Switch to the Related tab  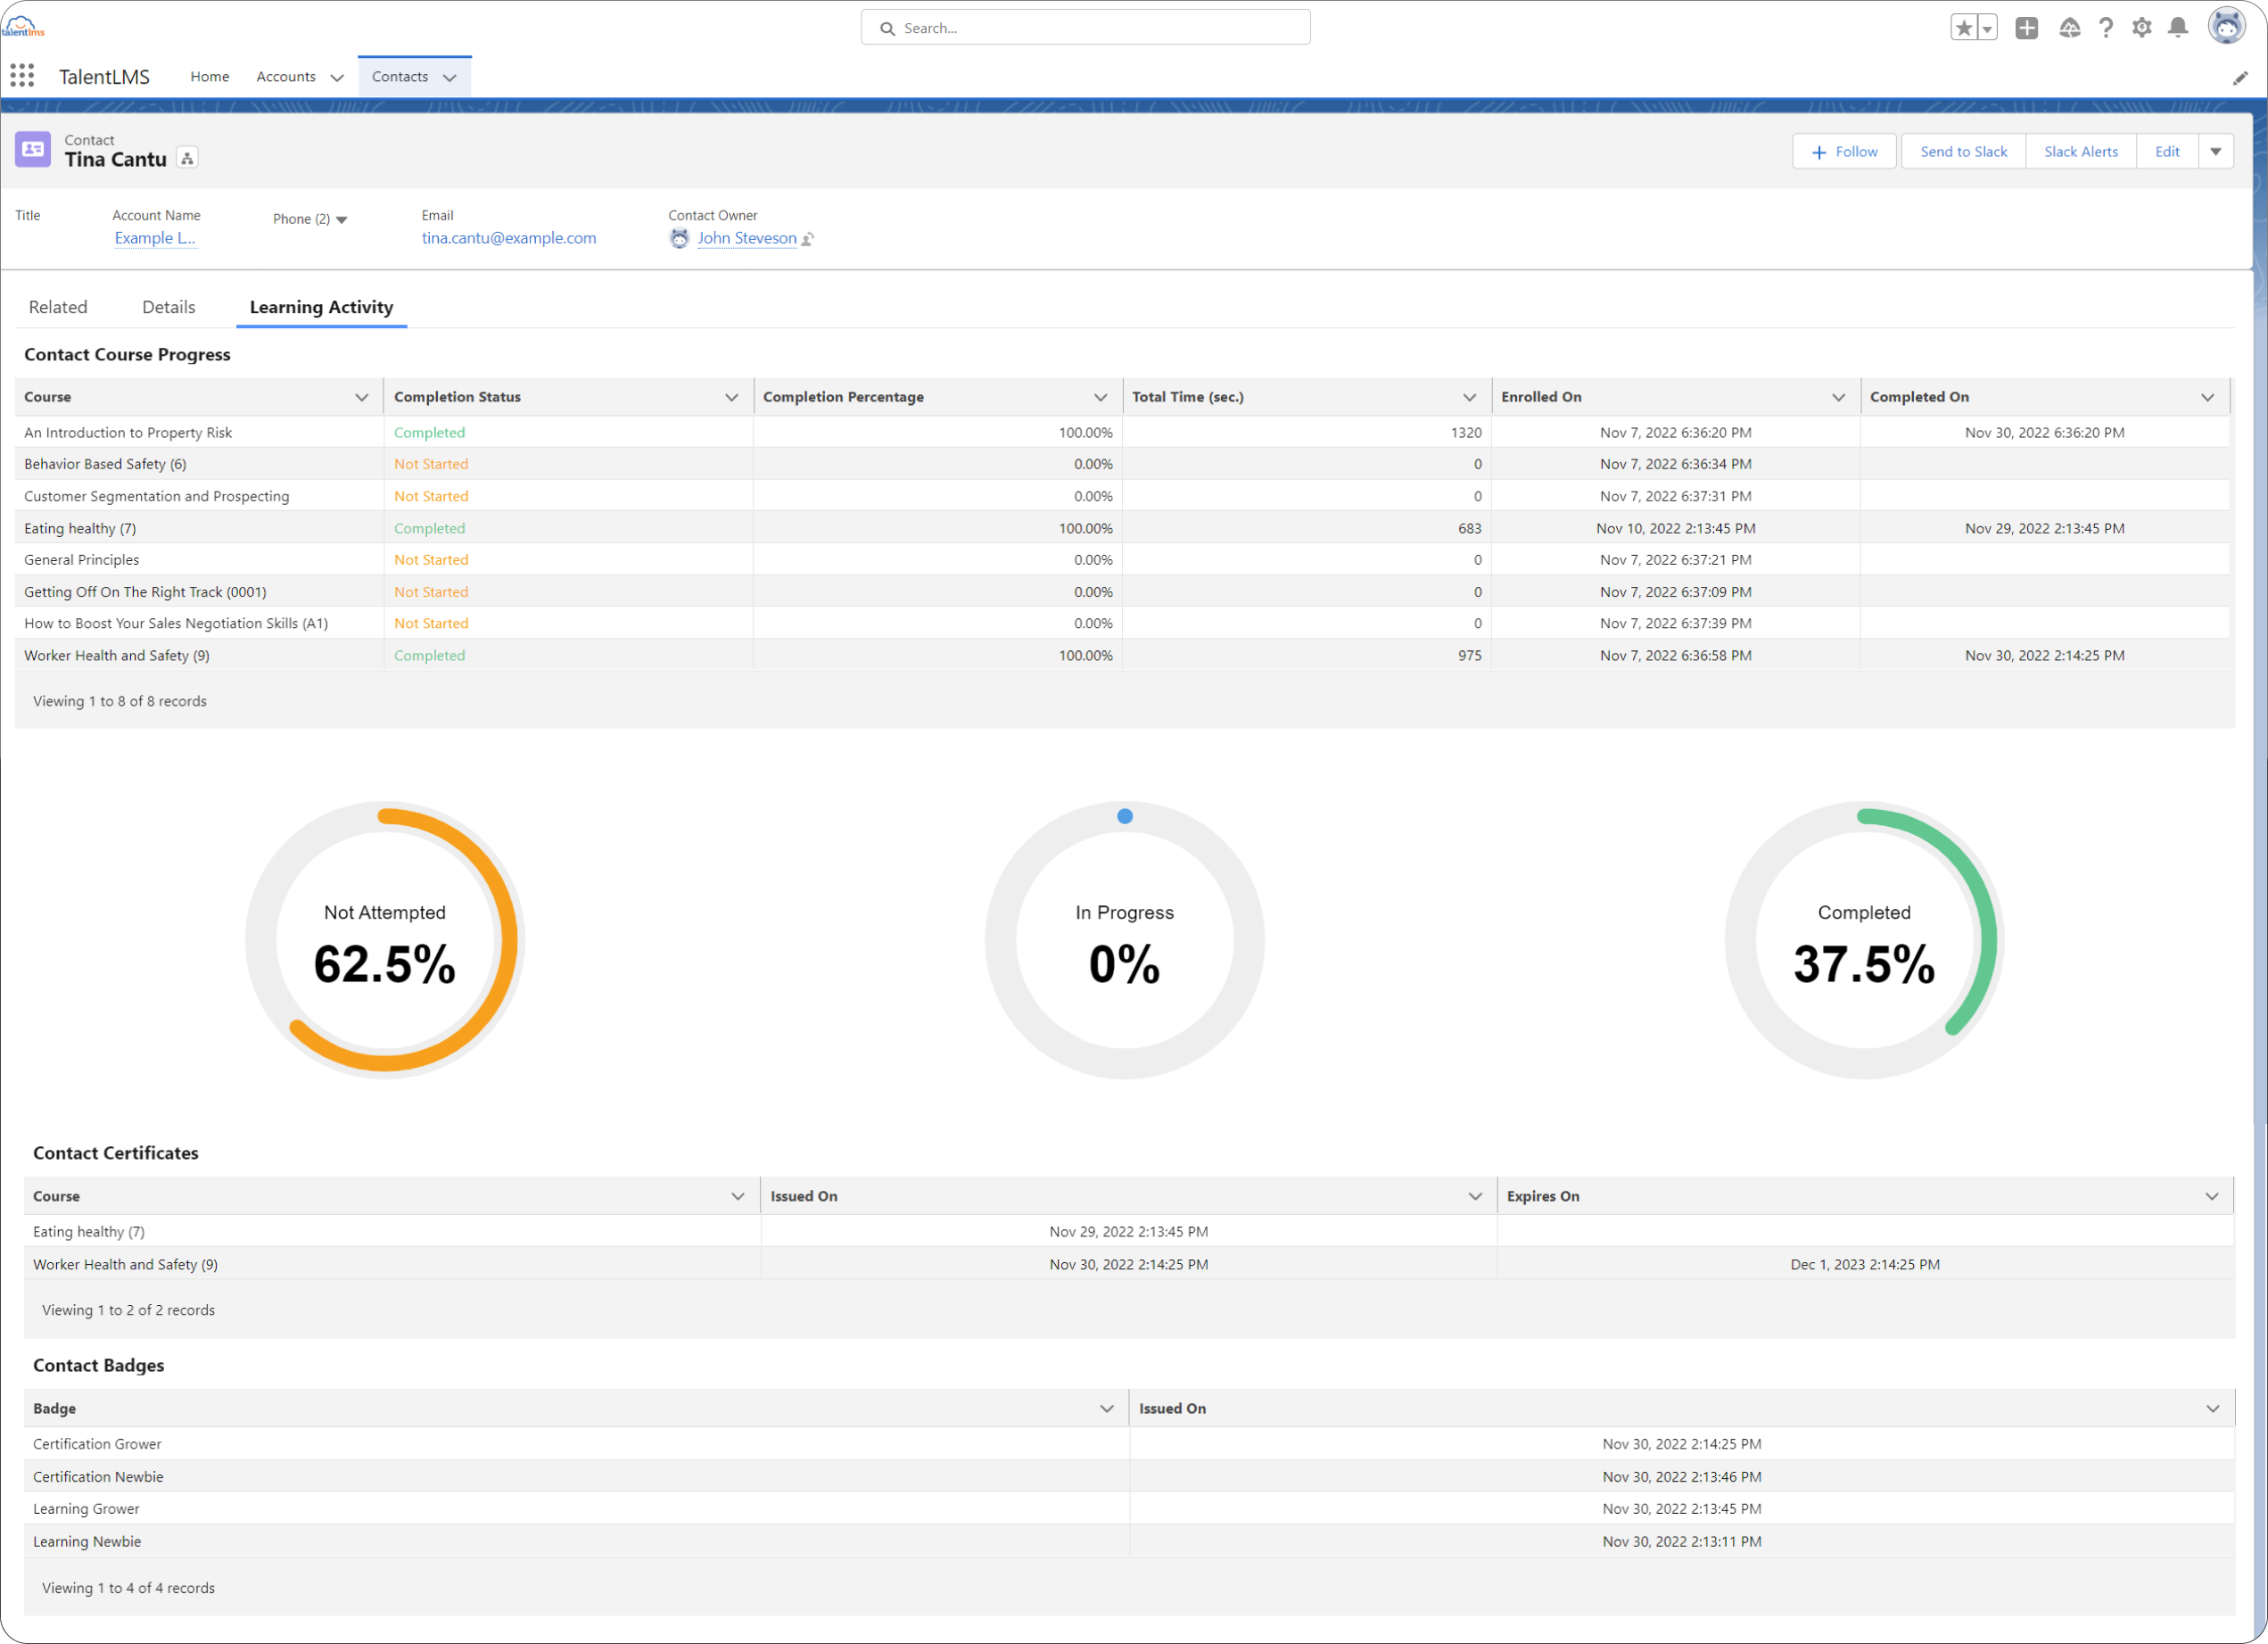58,307
